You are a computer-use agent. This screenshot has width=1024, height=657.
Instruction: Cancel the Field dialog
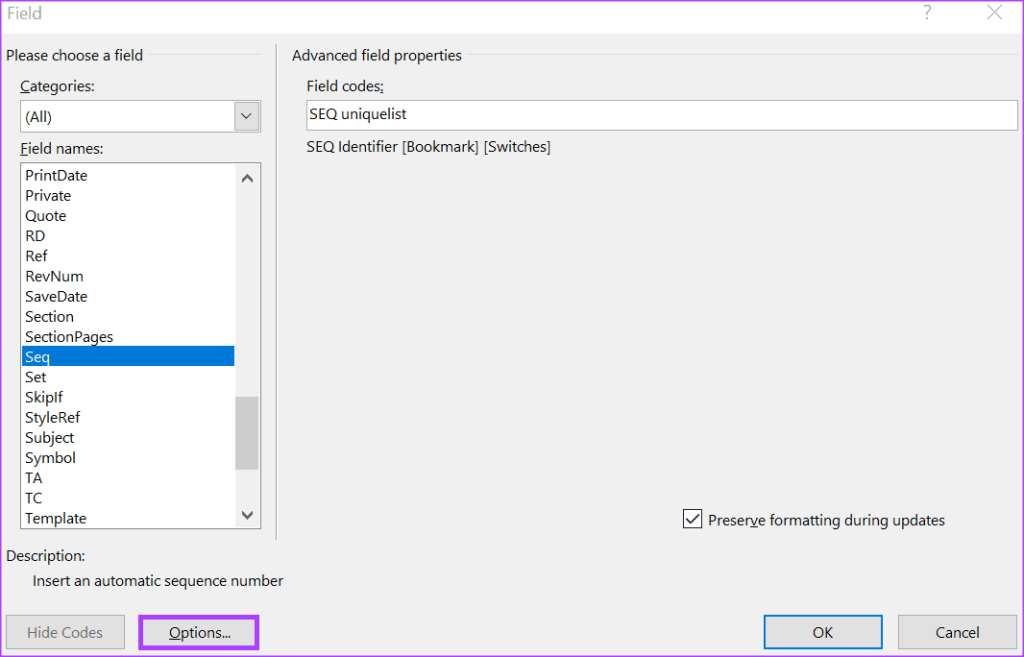(x=957, y=632)
